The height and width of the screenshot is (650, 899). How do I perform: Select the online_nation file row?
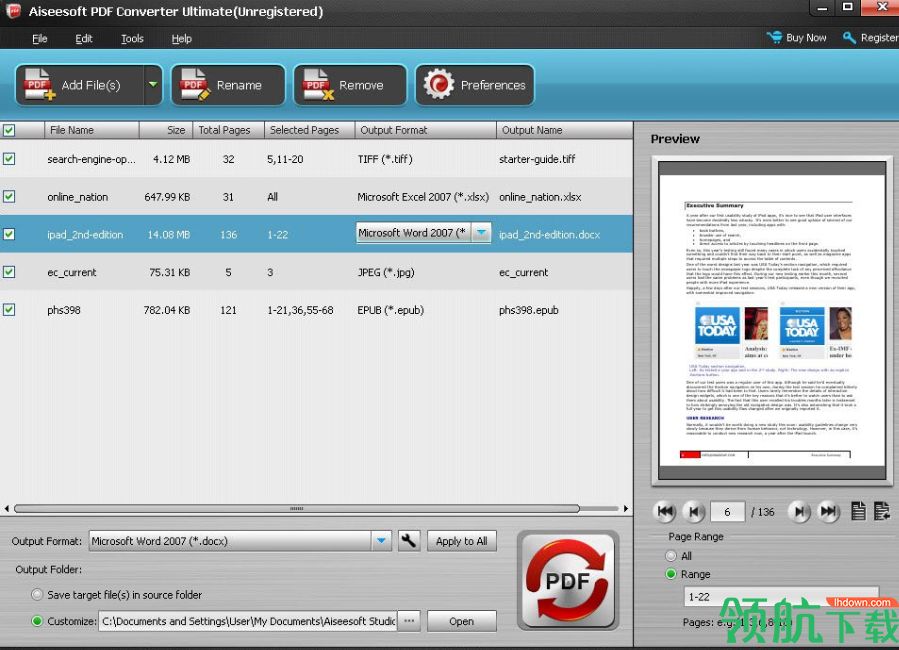point(316,197)
